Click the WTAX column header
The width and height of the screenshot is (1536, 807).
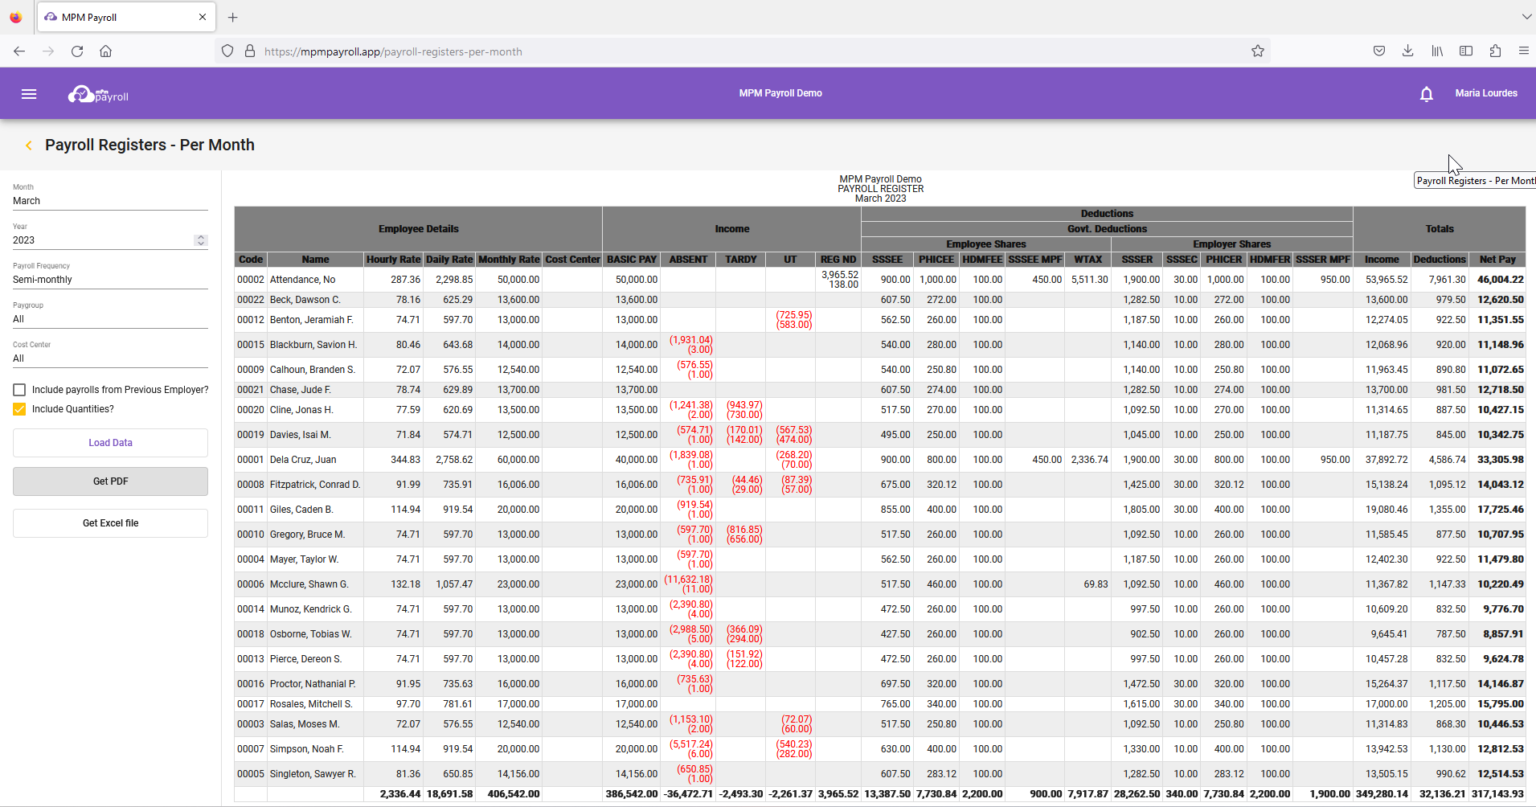1088,259
